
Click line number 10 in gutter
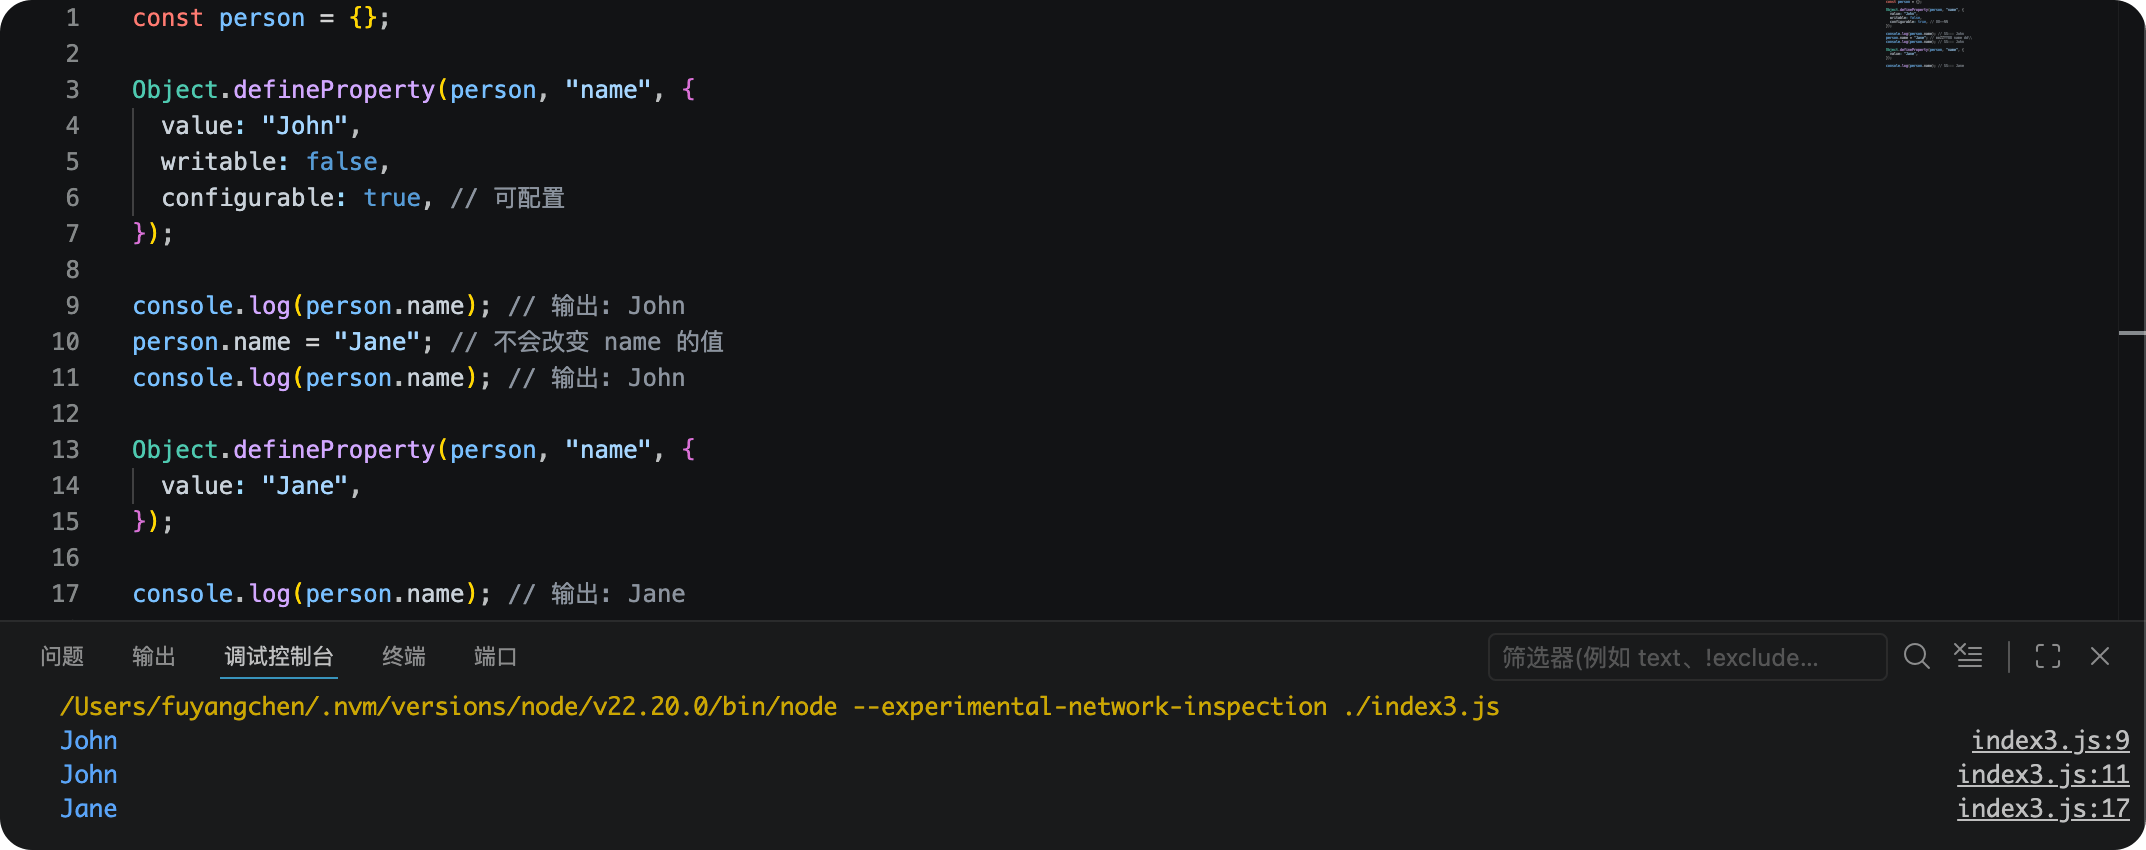[x=65, y=342]
